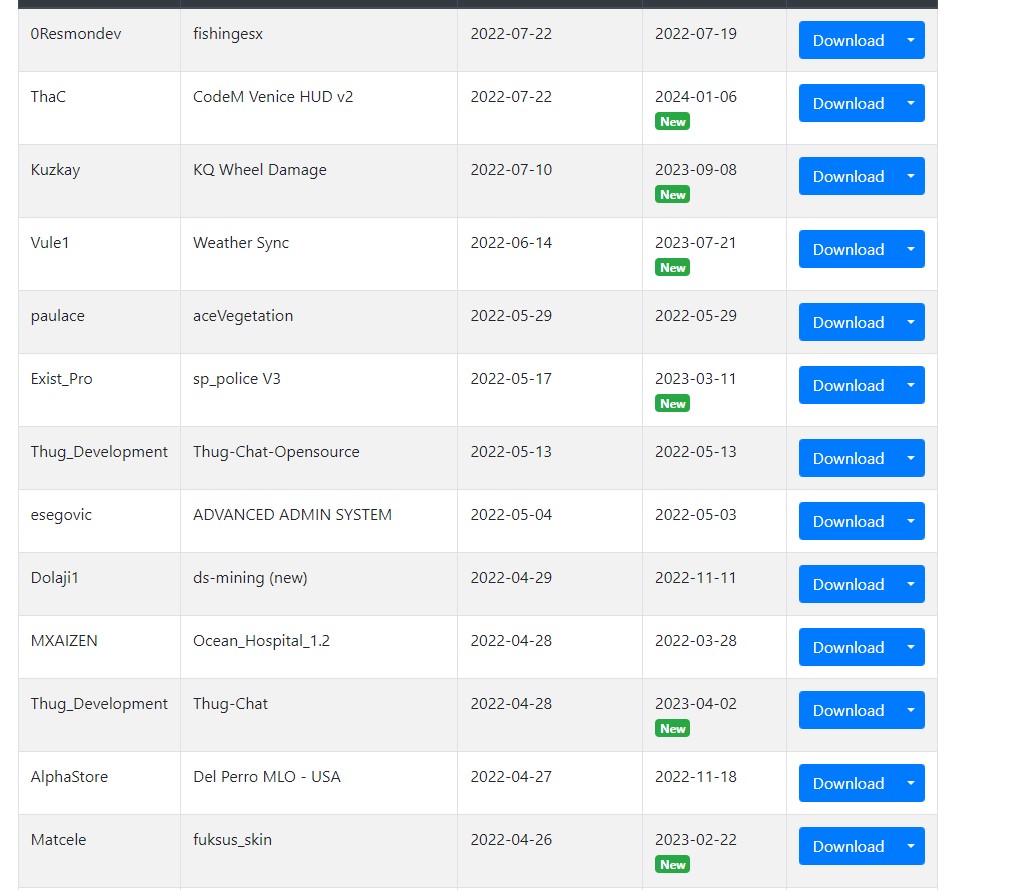Click New badge under 2024-01-06
Image resolution: width=1025 pixels, height=890 pixels.
(x=672, y=122)
